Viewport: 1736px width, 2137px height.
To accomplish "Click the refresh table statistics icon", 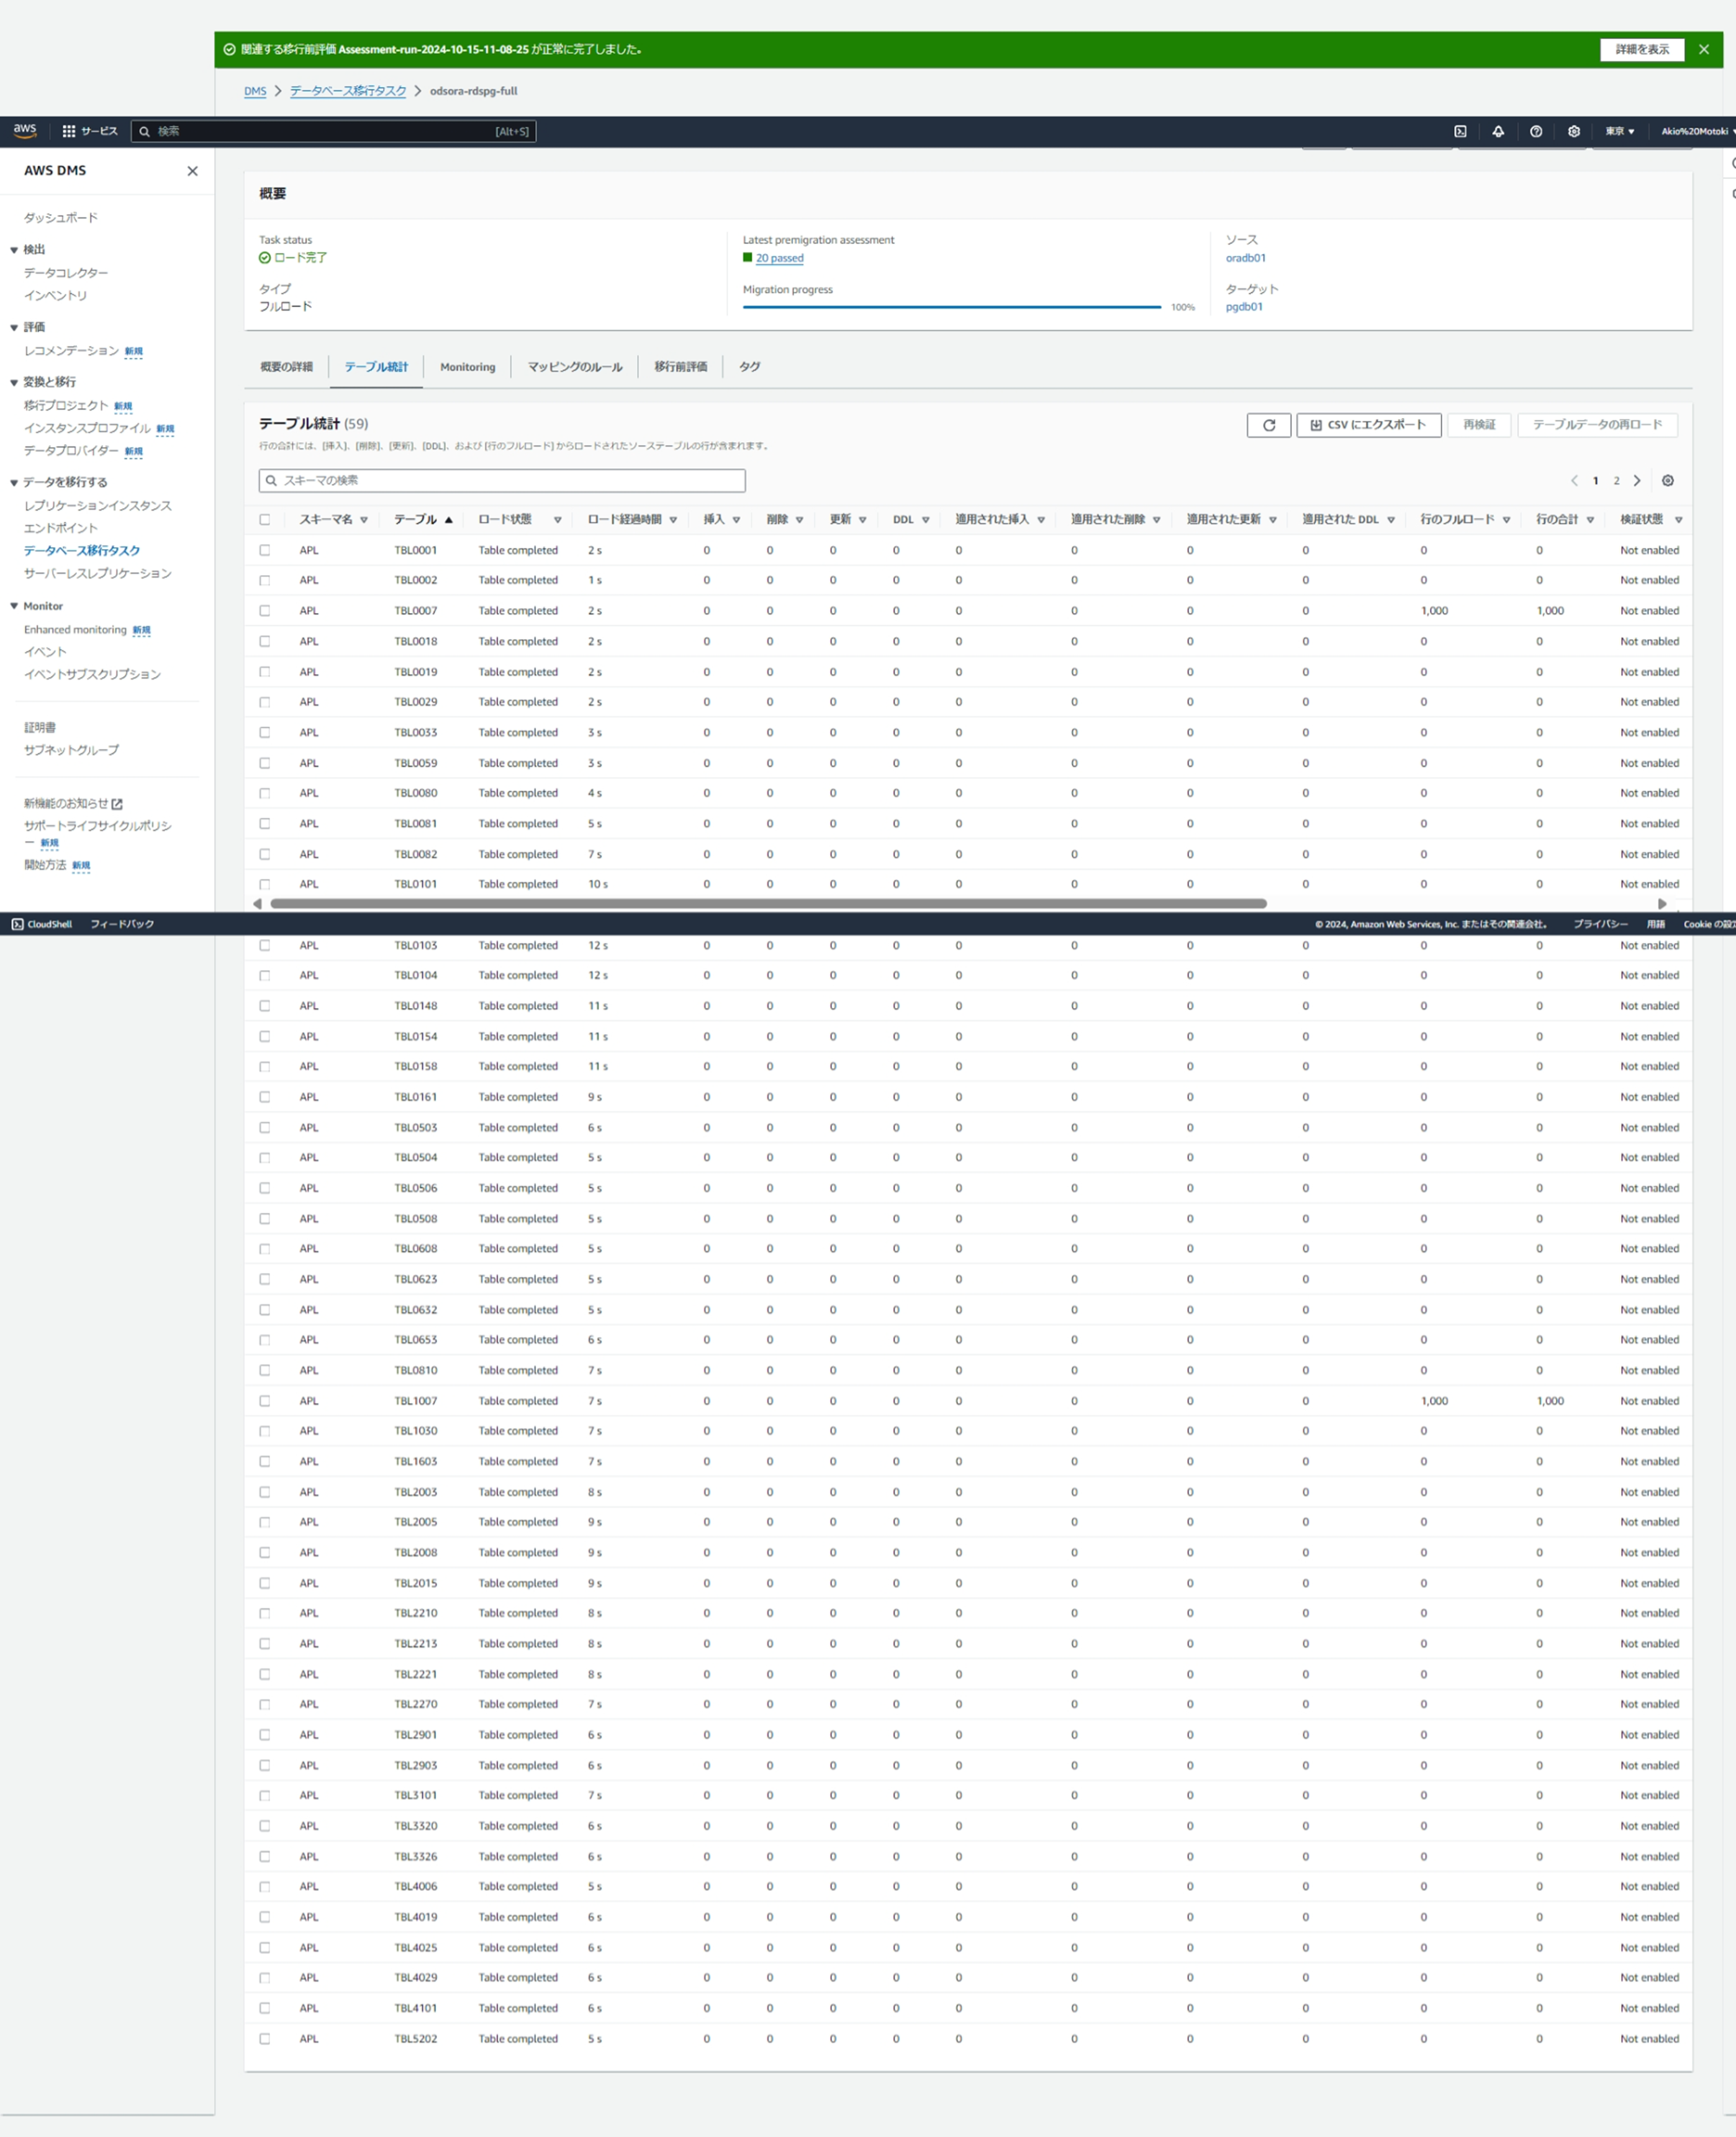I will coord(1268,425).
